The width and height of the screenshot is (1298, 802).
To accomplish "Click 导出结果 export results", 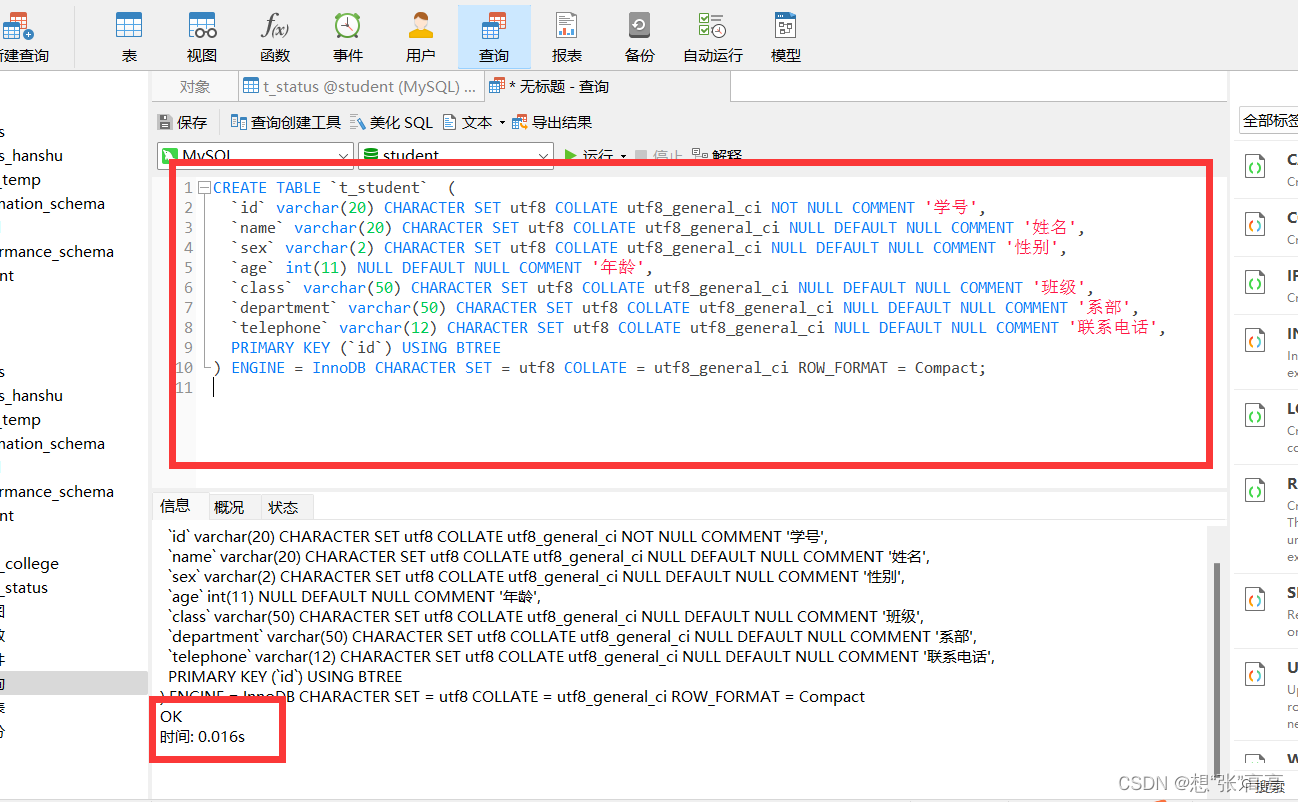I will click(x=552, y=122).
